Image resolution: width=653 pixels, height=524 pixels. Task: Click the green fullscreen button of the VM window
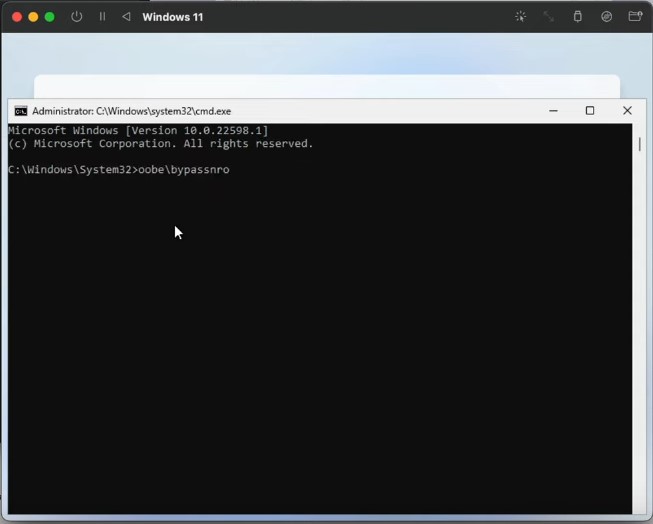point(50,17)
